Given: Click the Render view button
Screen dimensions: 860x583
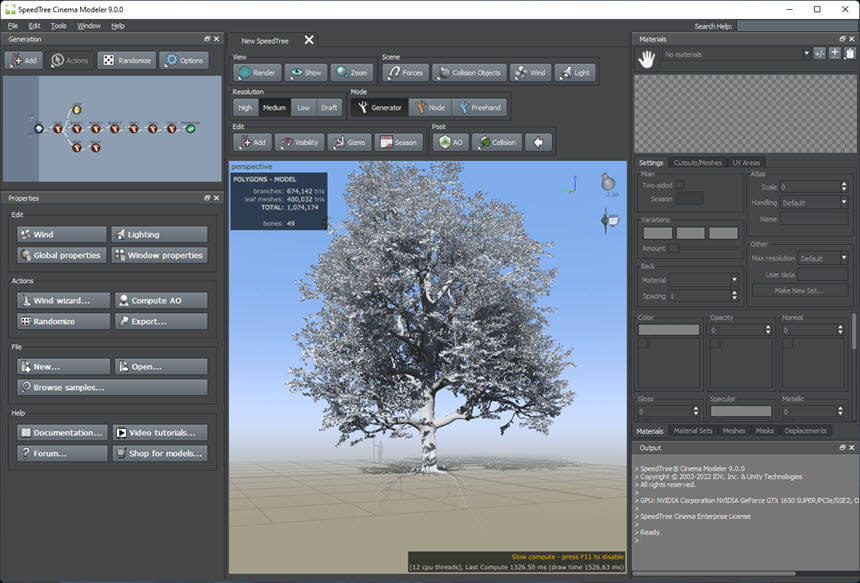Looking at the screenshot, I should click(257, 72).
